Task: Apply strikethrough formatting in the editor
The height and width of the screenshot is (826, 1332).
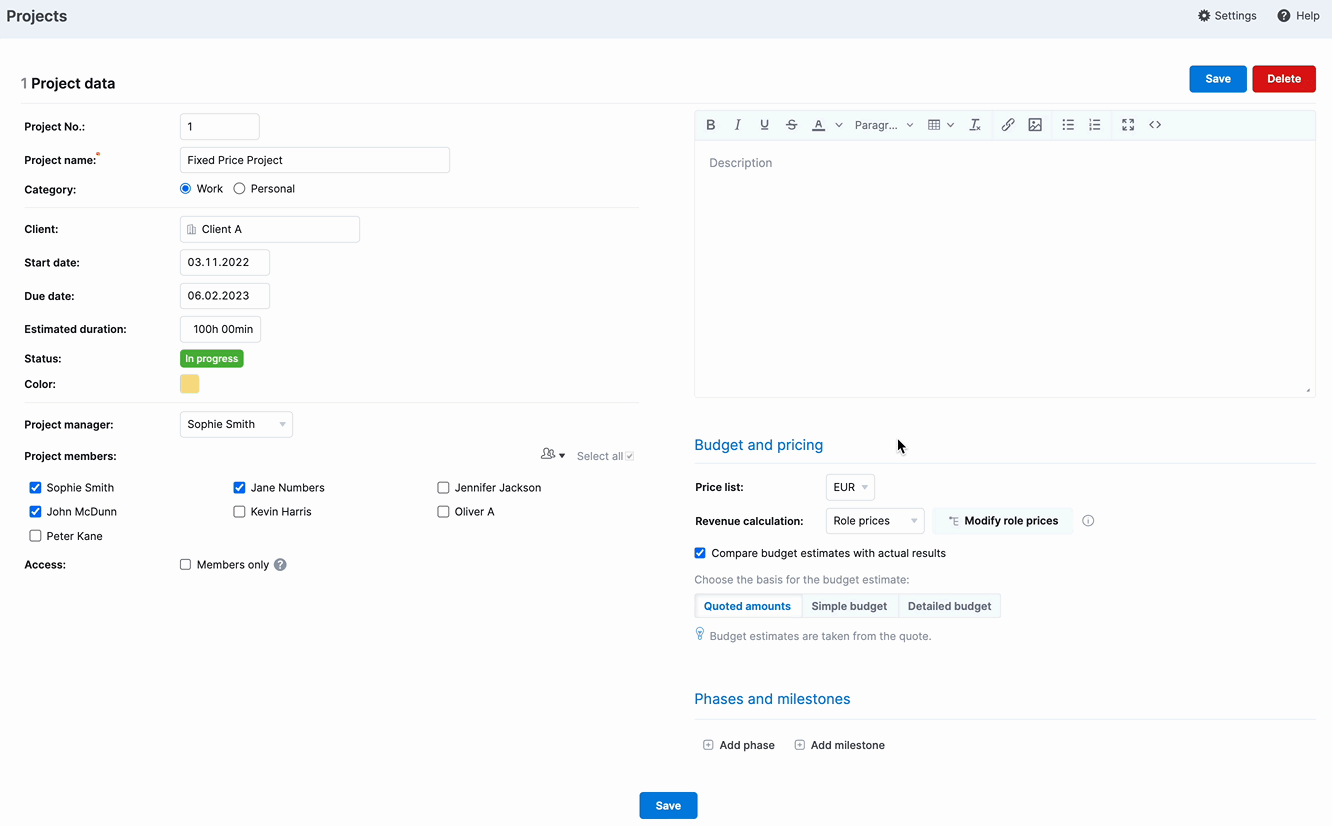Action: tap(791, 125)
